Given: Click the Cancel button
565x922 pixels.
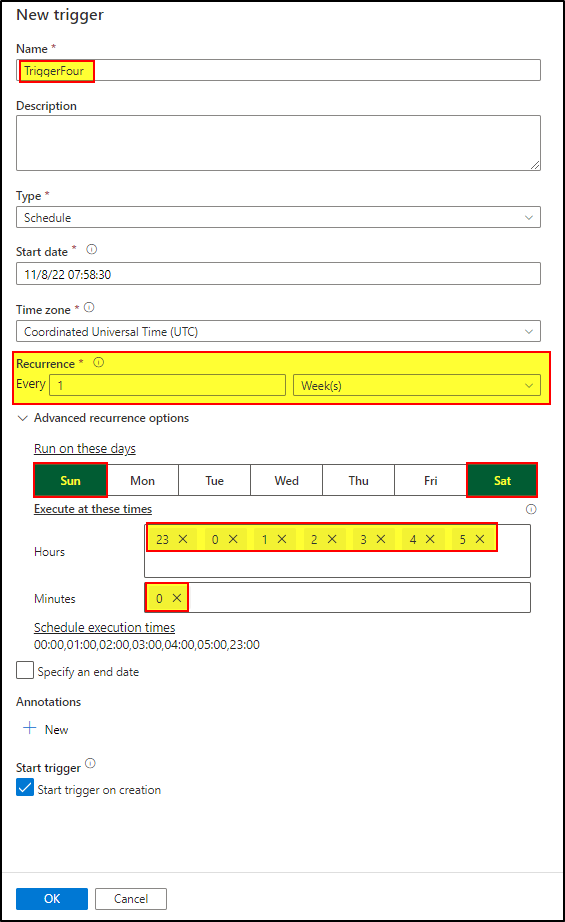Looking at the screenshot, I should [x=131, y=898].
